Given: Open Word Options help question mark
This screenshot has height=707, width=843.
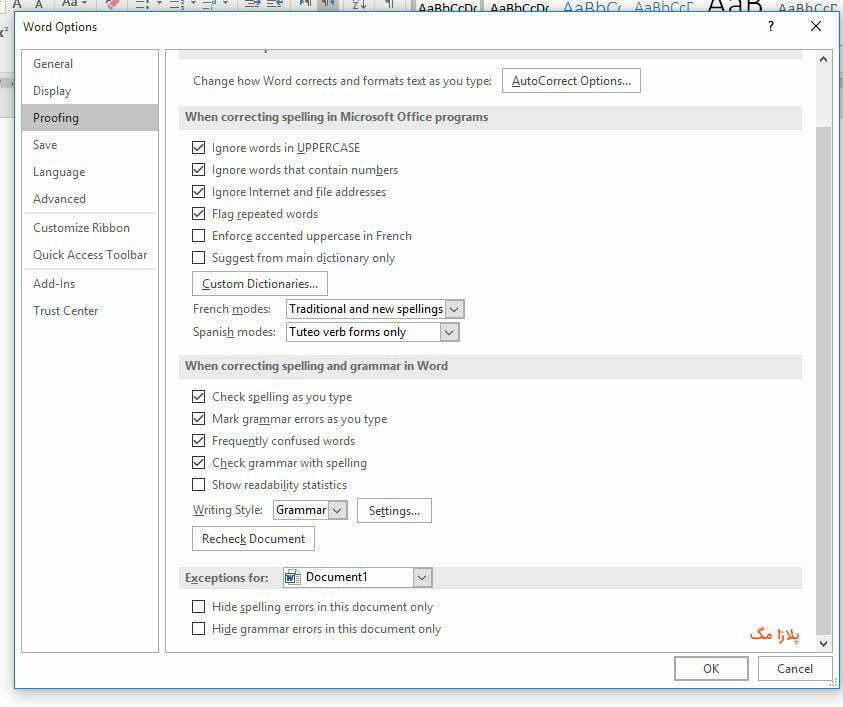Looking at the screenshot, I should tap(771, 26).
